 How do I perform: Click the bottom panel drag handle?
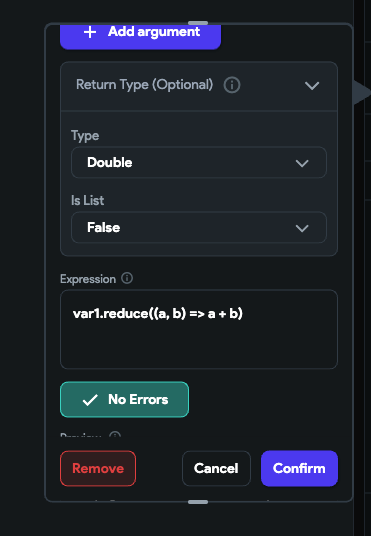click(x=198, y=502)
